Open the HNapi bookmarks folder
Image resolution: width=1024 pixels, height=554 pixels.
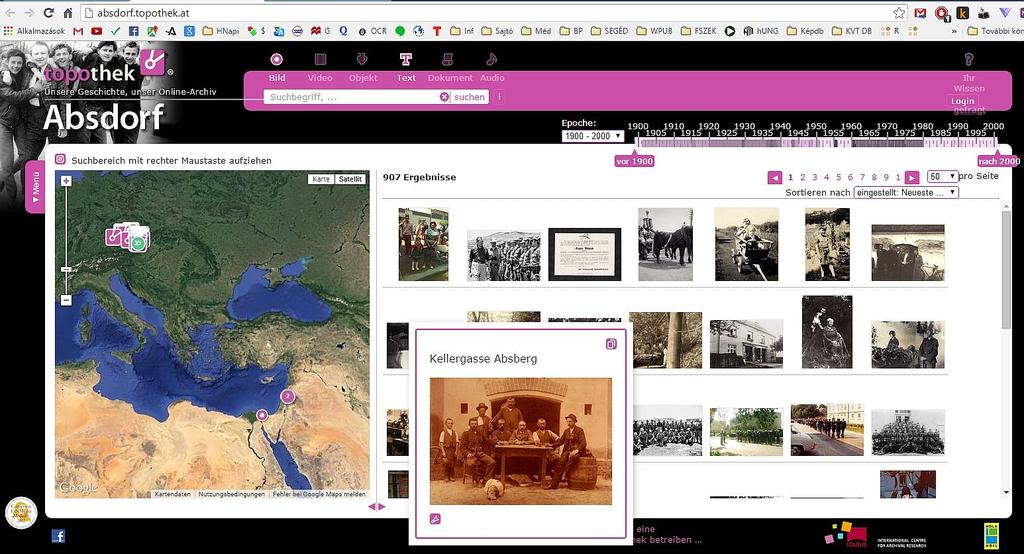point(221,31)
